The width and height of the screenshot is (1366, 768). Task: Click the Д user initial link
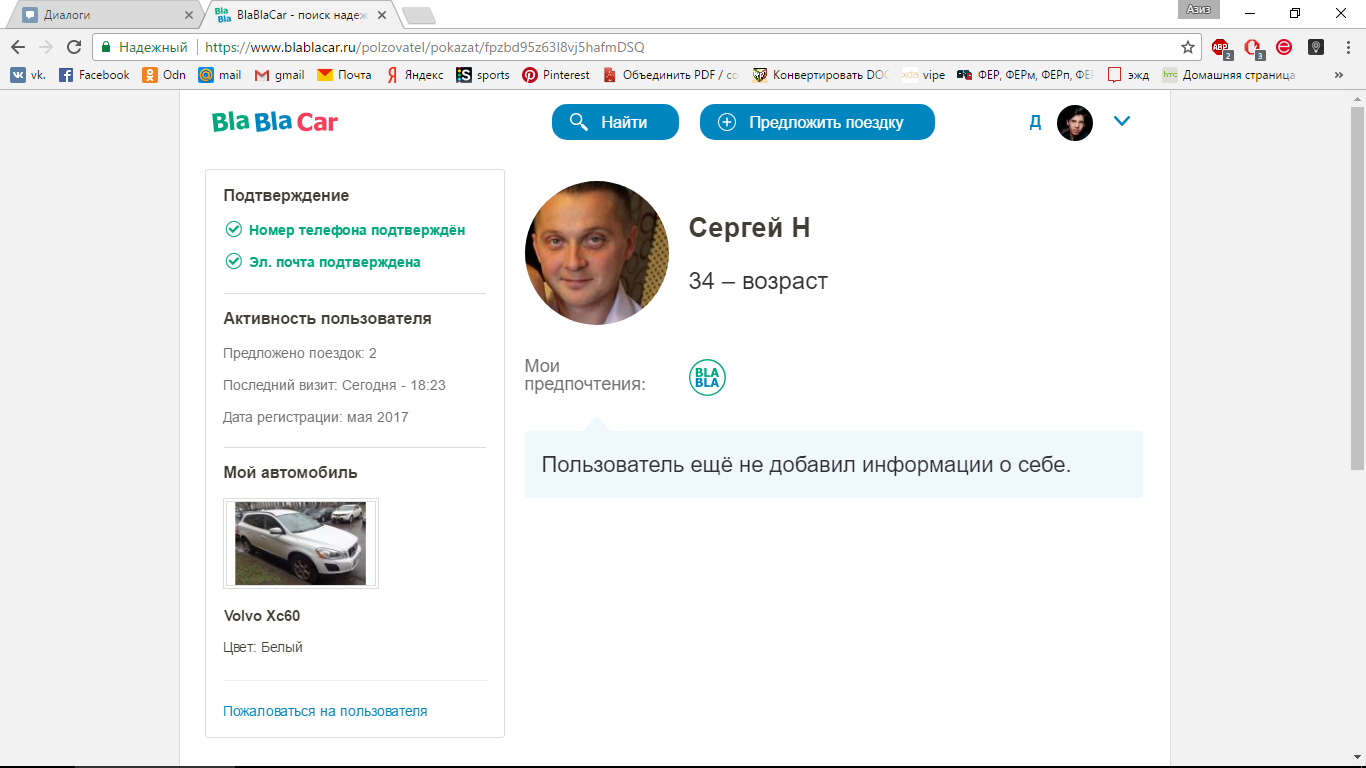[1036, 122]
